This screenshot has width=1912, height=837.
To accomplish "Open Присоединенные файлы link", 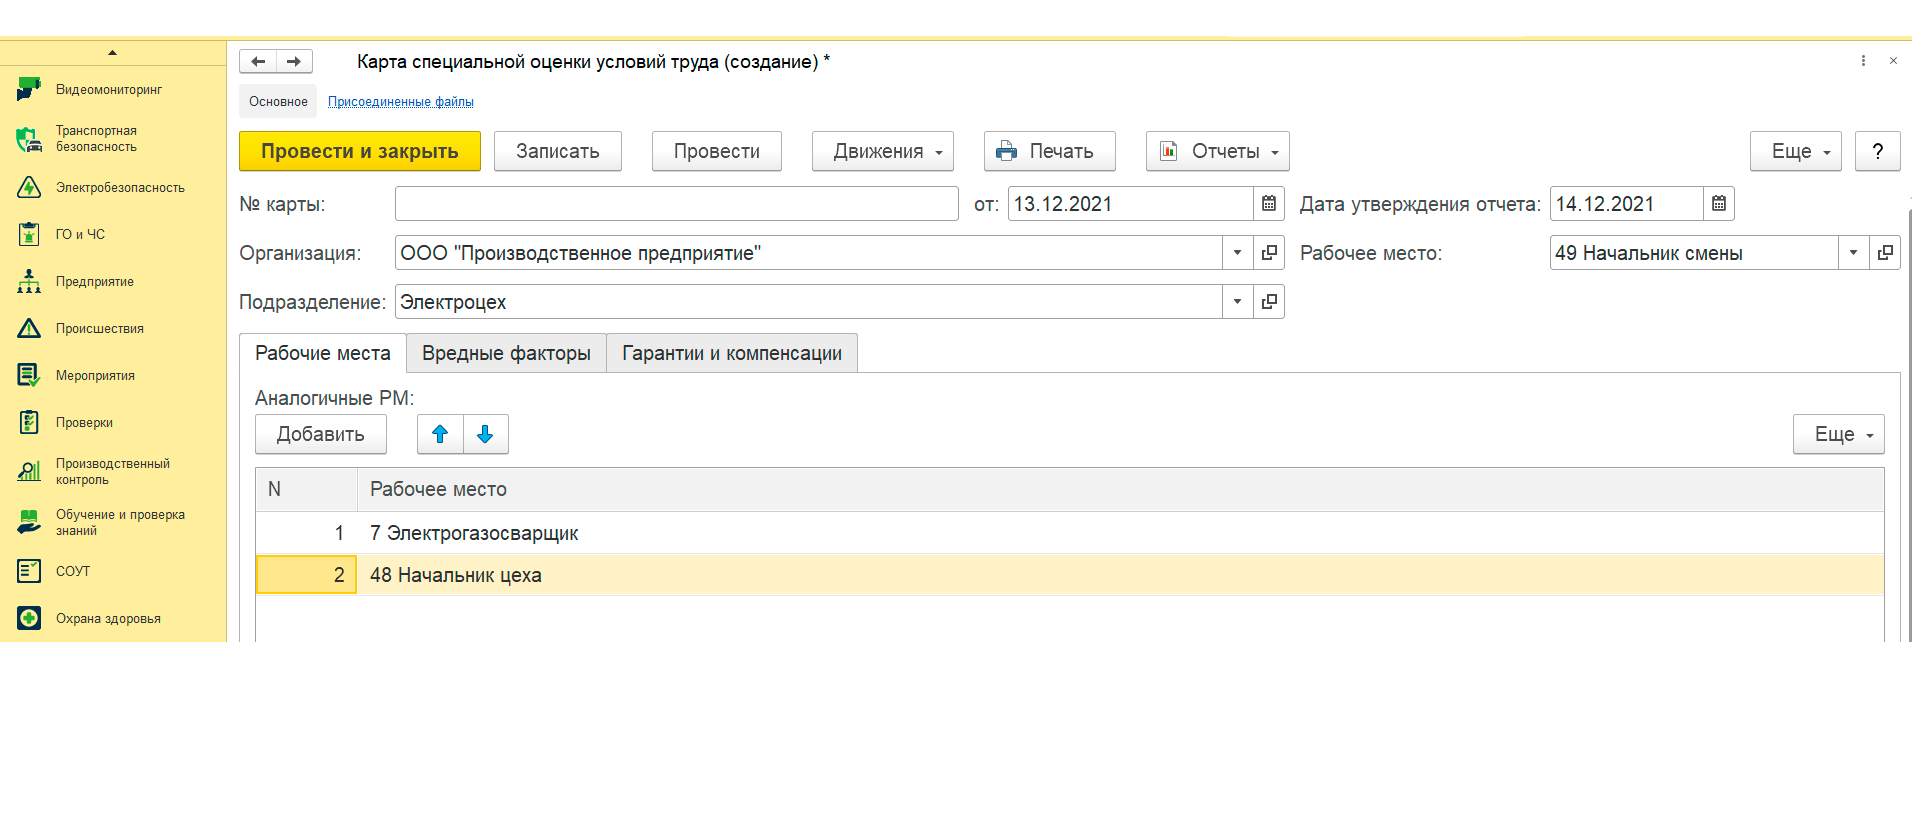I will (401, 102).
